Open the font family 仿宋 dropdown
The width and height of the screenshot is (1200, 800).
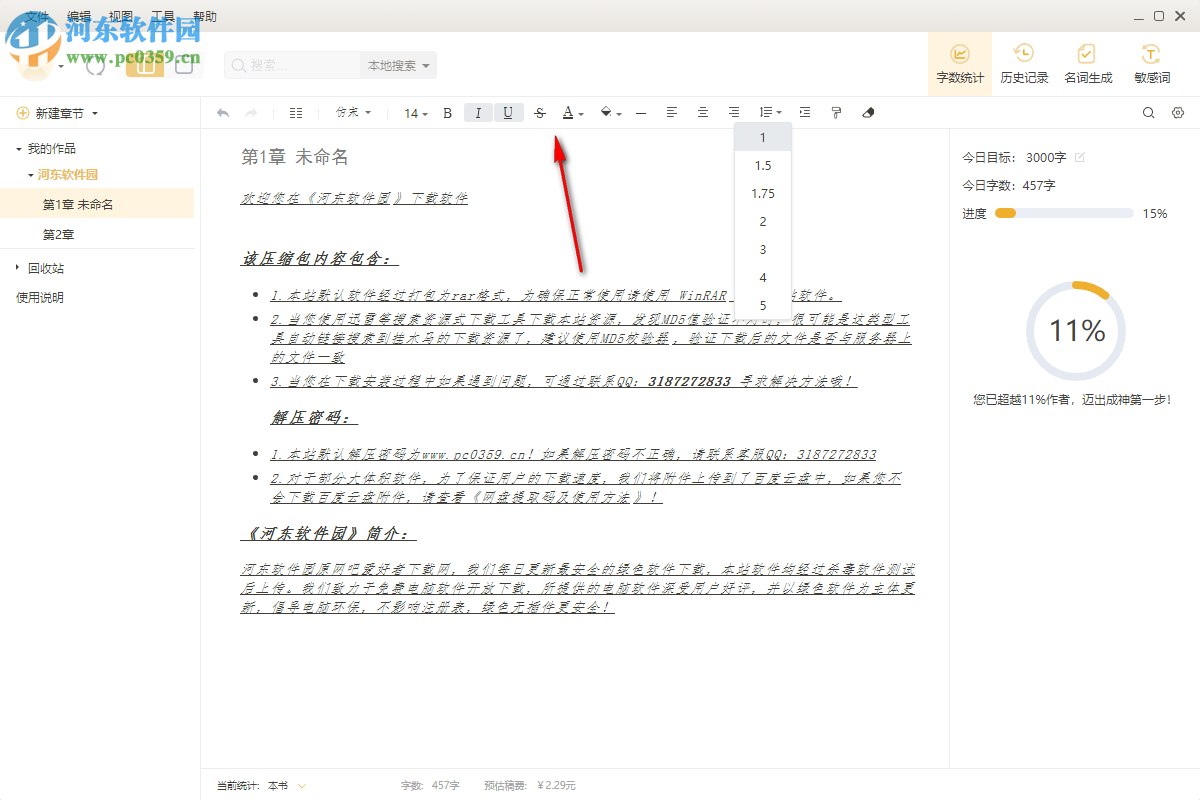(352, 112)
